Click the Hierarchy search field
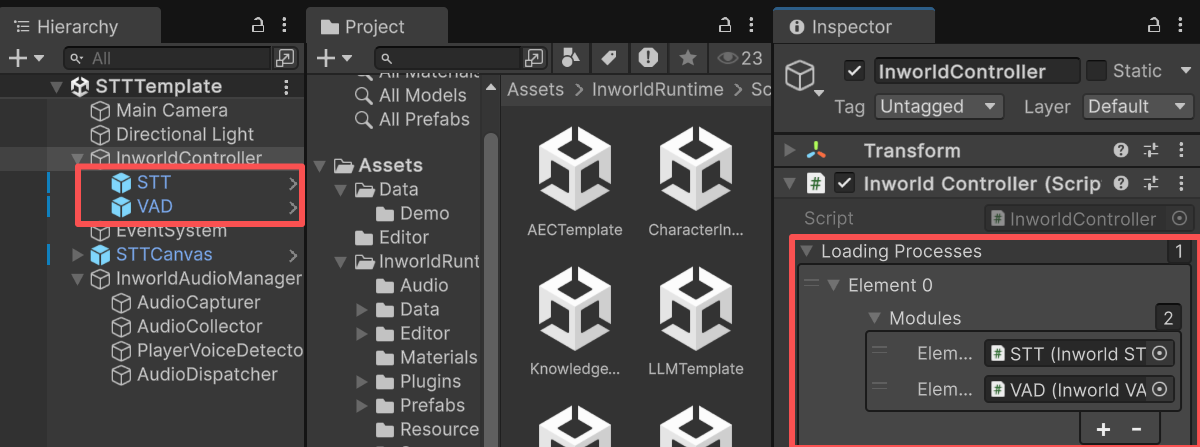Viewport: 1200px width, 447px height. 167,58
